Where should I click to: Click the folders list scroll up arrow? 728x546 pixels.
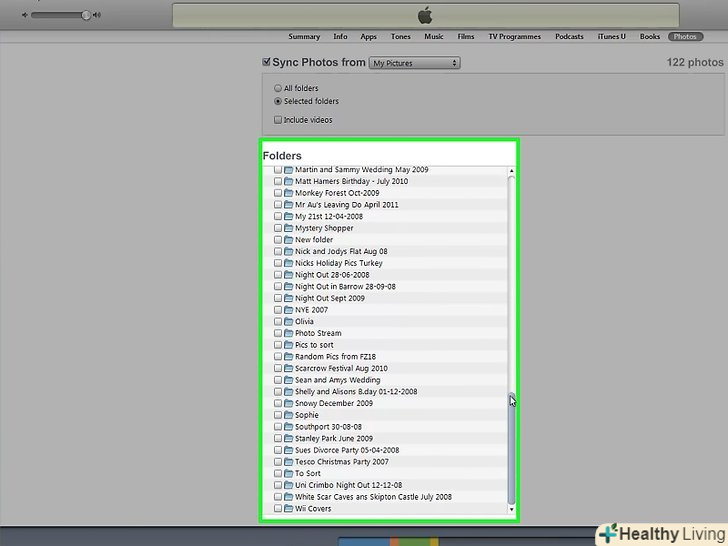[x=512, y=171]
